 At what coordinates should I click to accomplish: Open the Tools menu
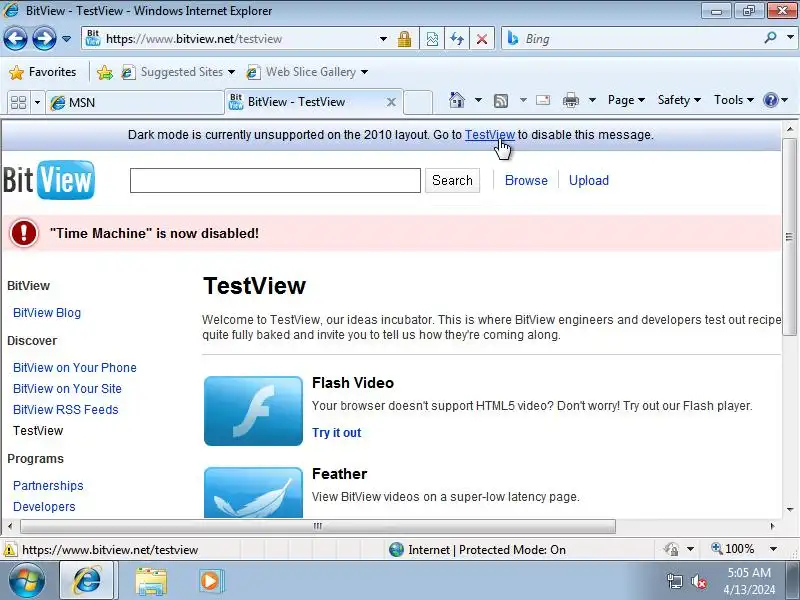tap(734, 100)
